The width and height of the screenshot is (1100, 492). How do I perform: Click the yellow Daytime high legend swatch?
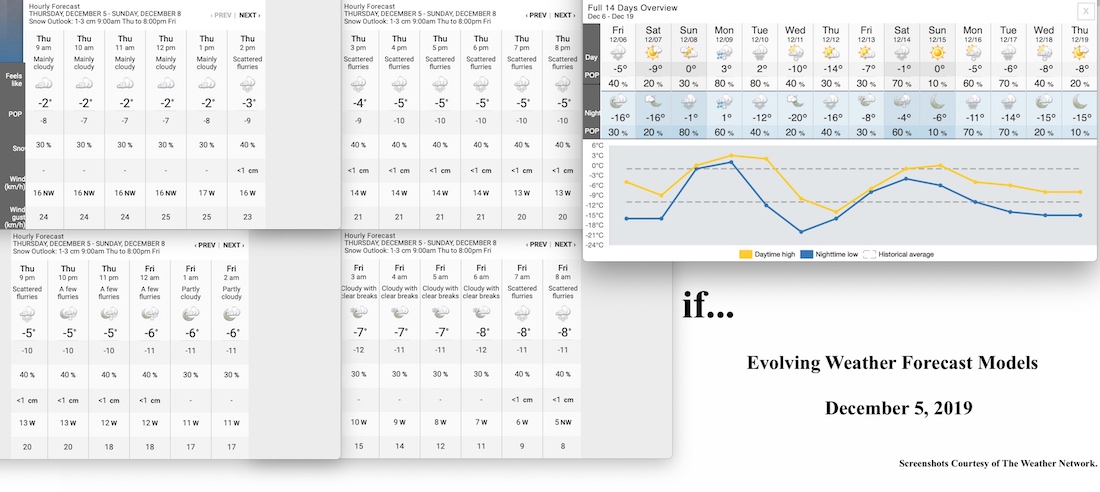pyautogui.click(x=745, y=254)
